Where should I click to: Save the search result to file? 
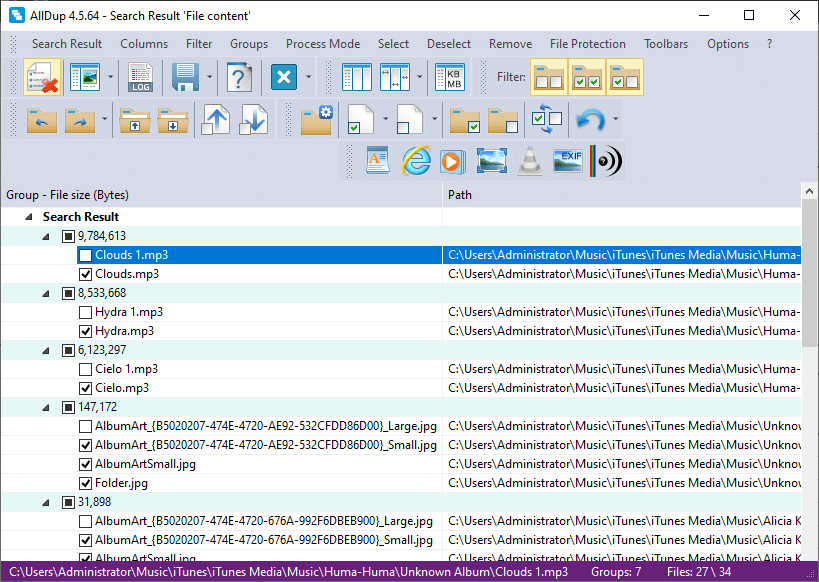coord(186,77)
